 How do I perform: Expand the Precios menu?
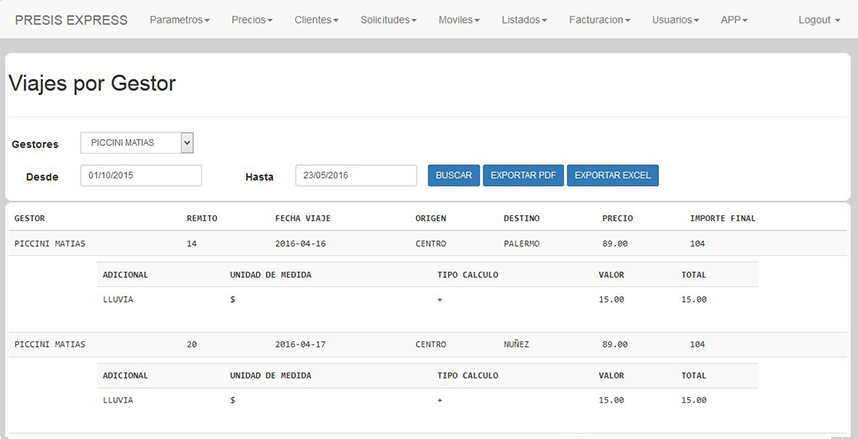tap(251, 20)
